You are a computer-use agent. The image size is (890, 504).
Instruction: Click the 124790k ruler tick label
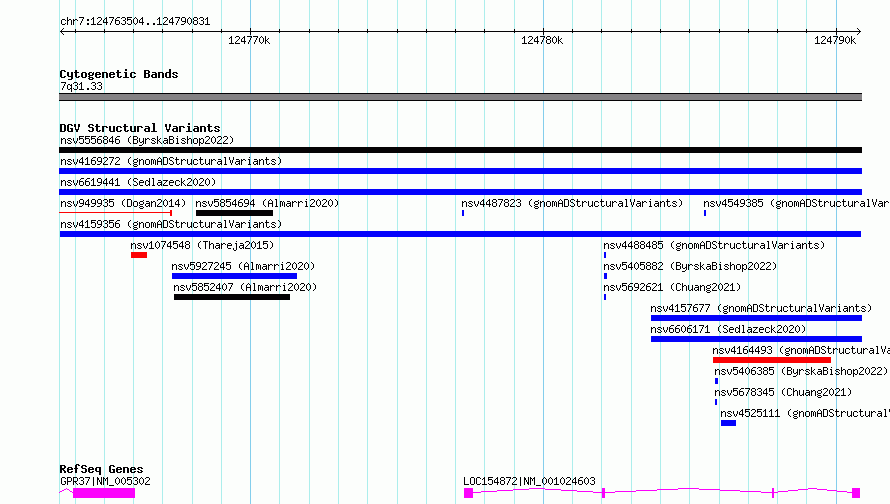[835, 40]
